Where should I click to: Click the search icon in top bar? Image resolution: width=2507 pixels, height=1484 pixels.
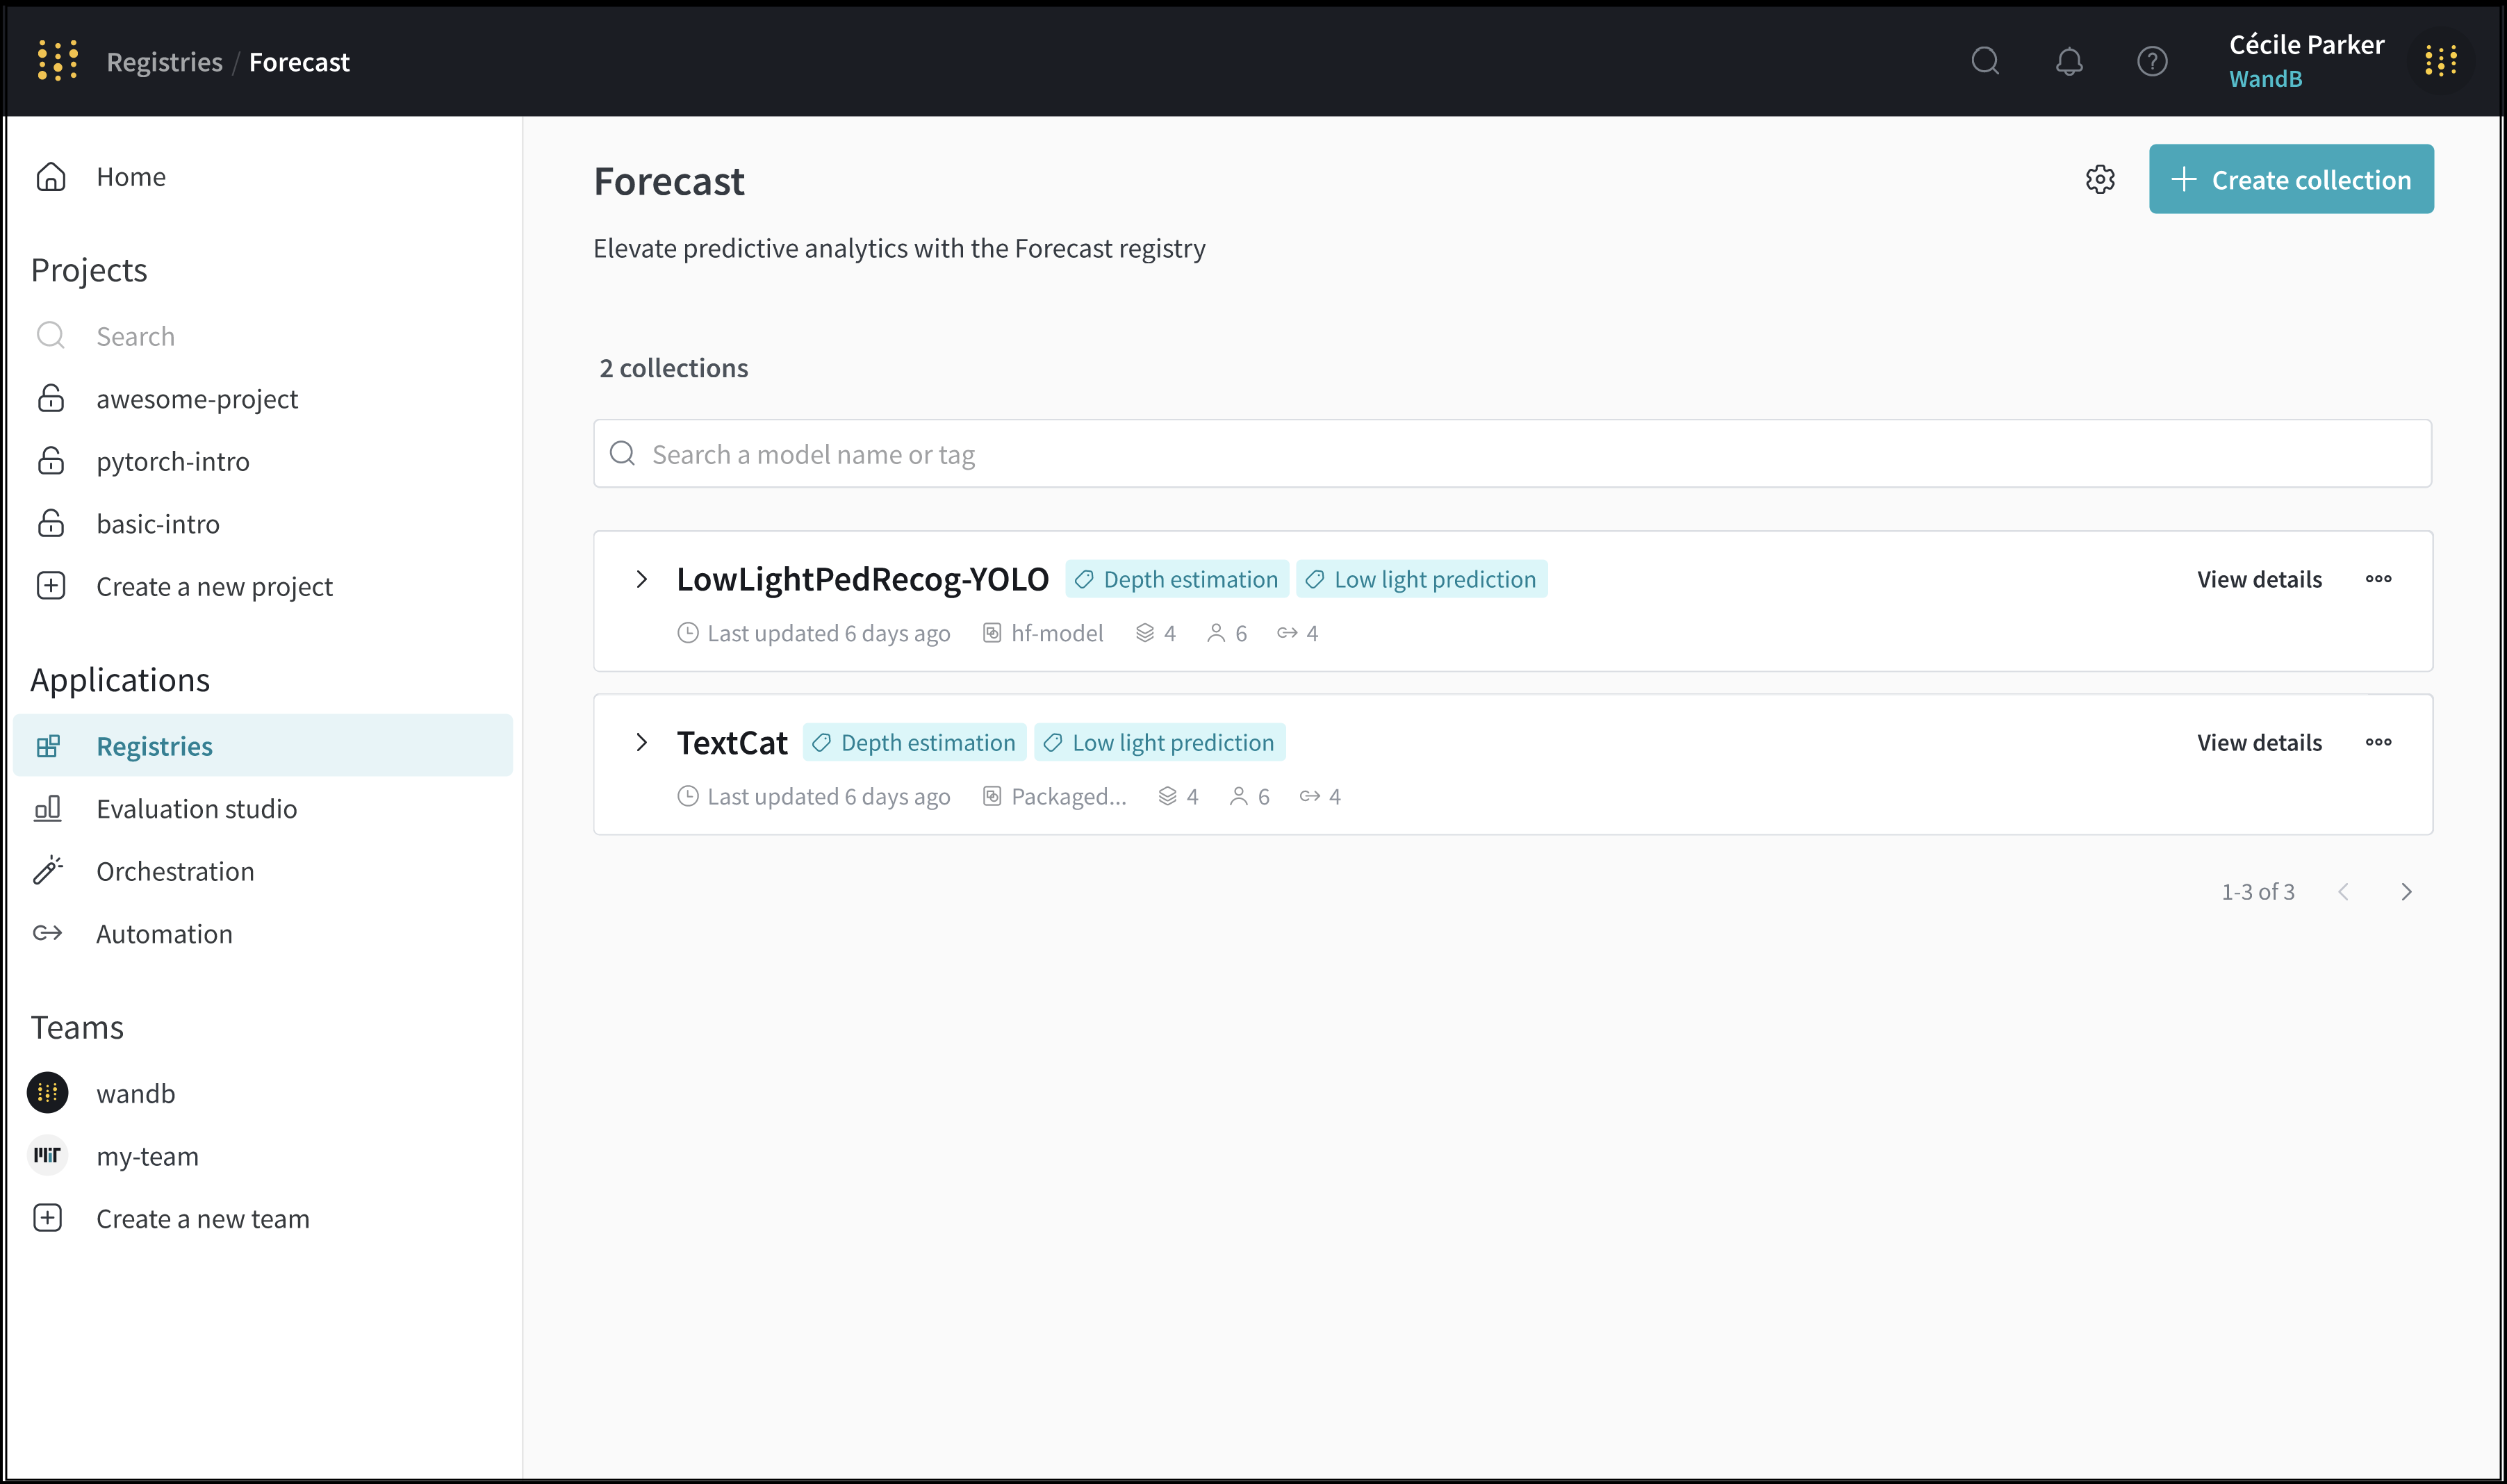pyautogui.click(x=1985, y=62)
